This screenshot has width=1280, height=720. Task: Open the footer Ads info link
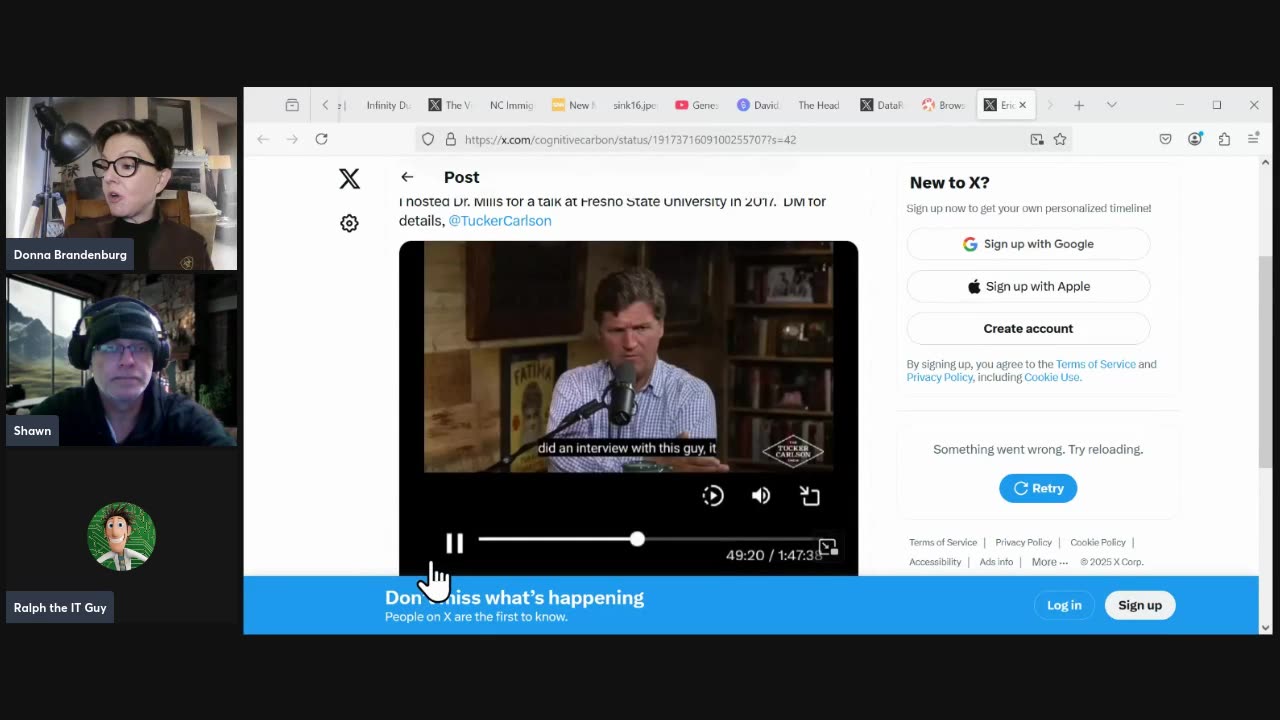pos(996,562)
